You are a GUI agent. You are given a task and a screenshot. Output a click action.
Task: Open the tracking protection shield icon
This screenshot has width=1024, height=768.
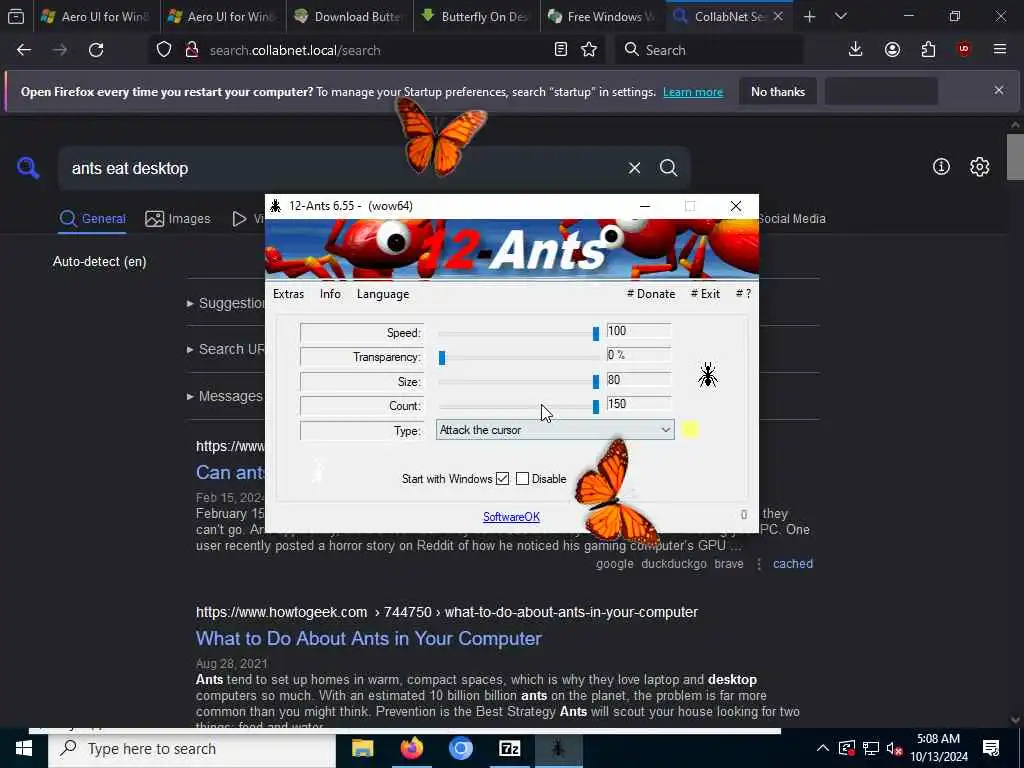(x=164, y=50)
